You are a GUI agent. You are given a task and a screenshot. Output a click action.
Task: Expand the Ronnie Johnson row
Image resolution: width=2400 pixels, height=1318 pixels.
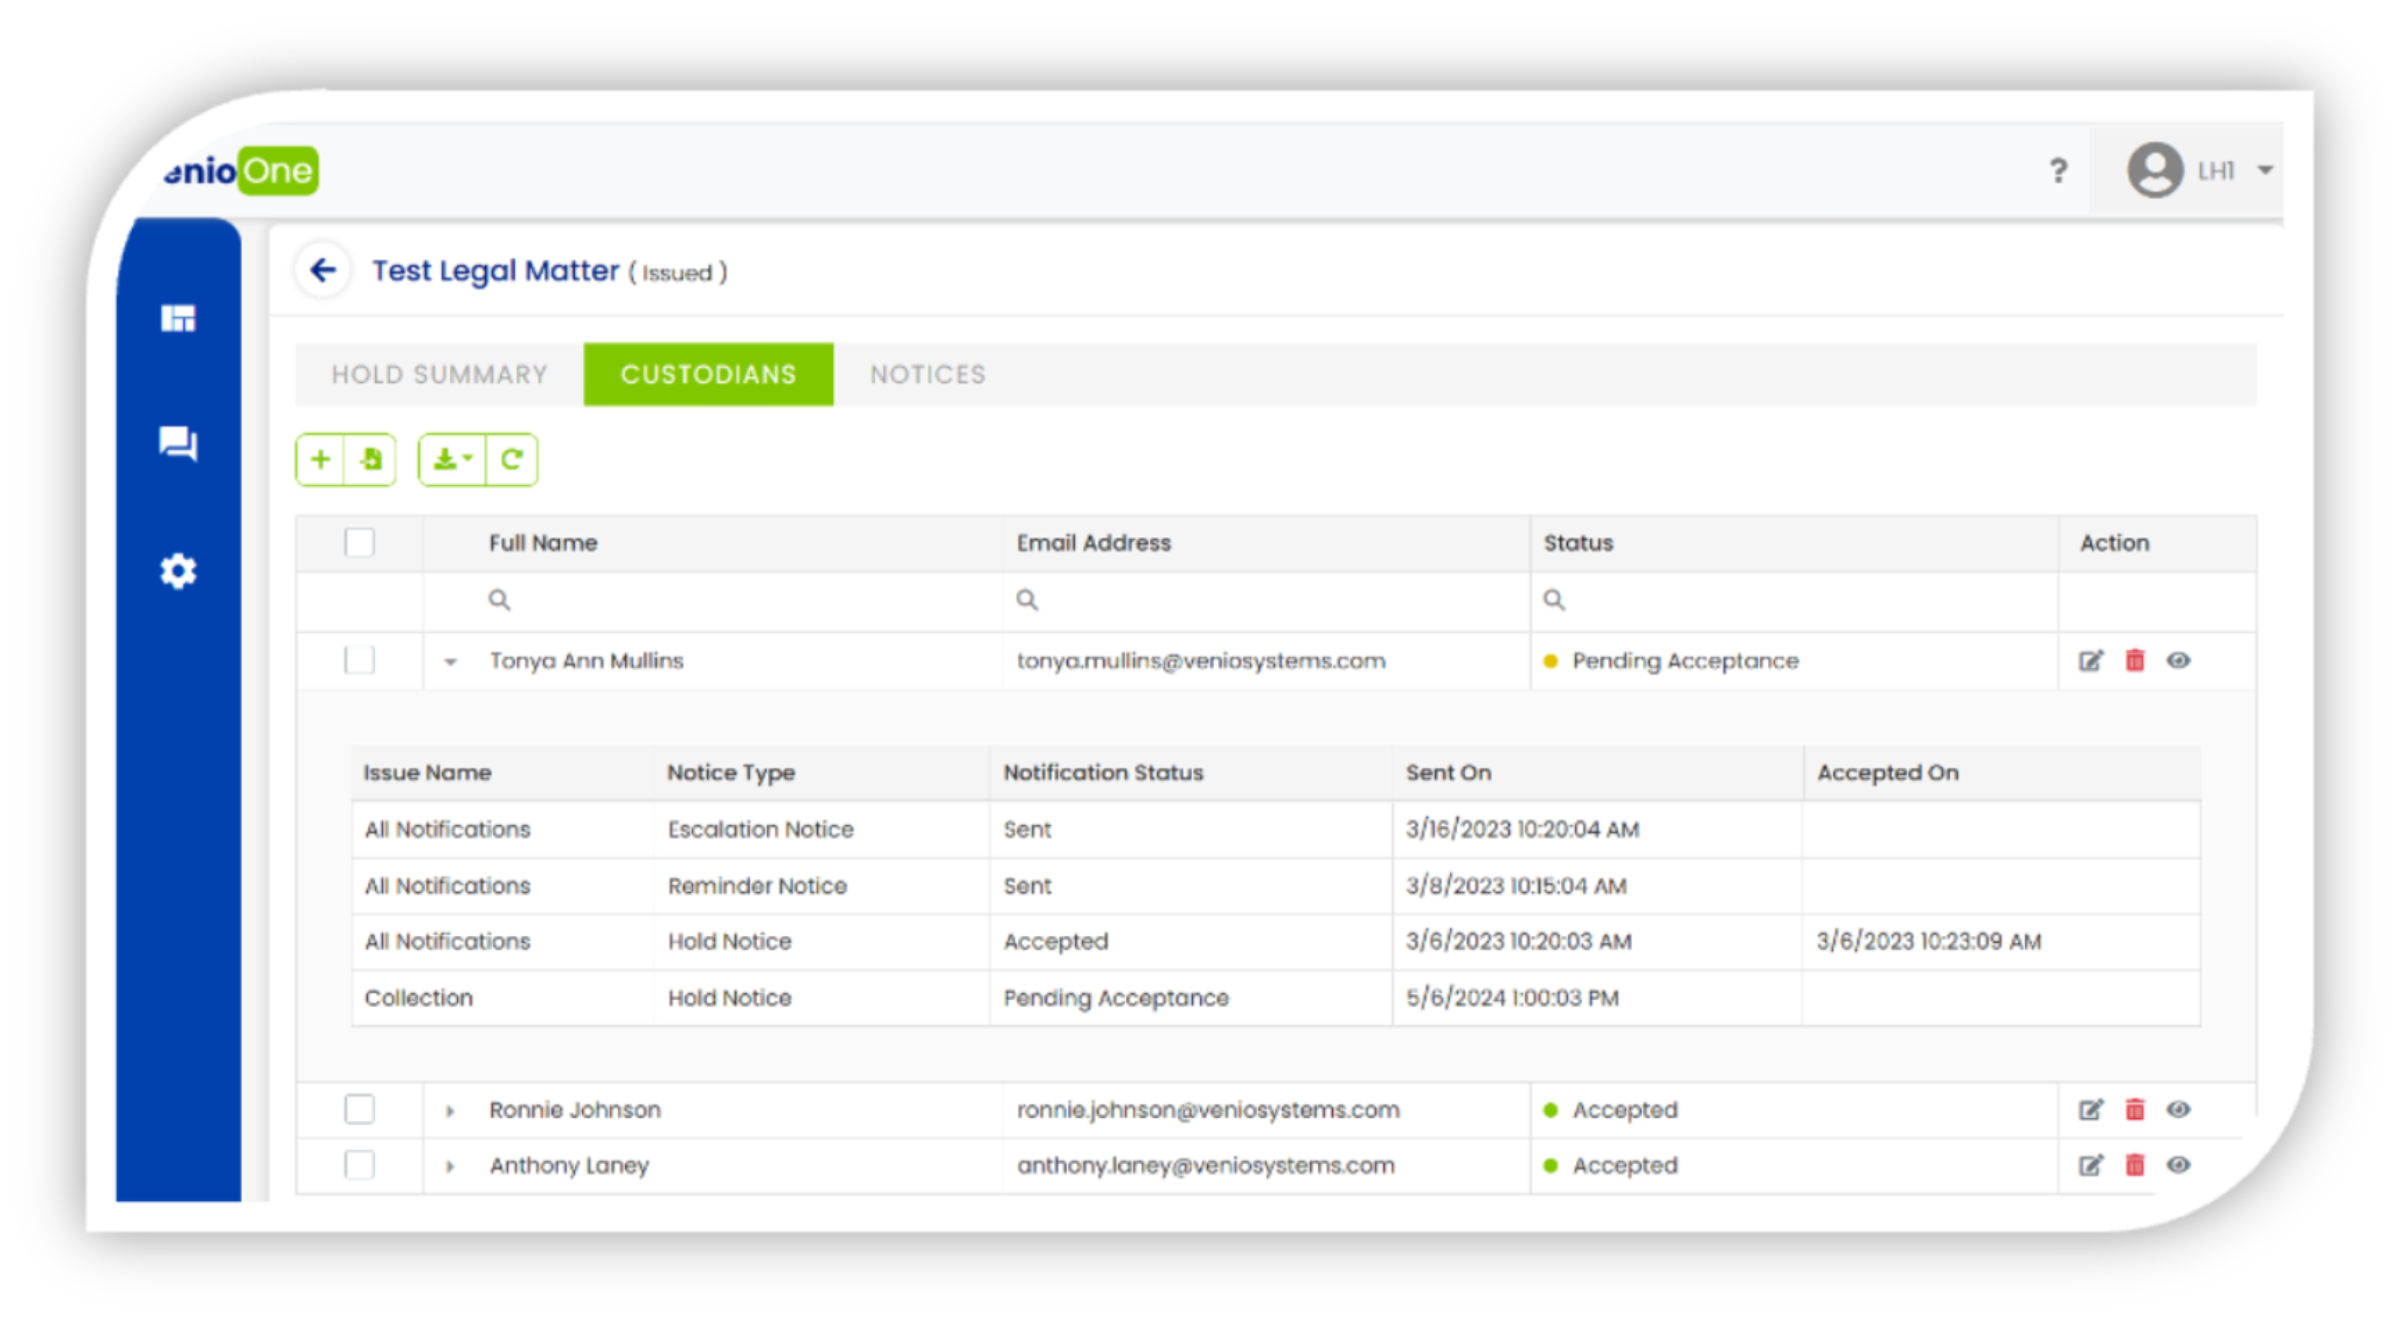(x=450, y=1111)
